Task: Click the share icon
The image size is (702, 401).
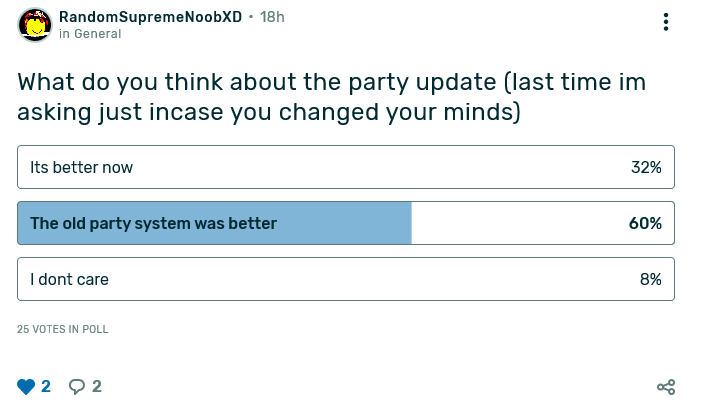Action: click(x=666, y=387)
